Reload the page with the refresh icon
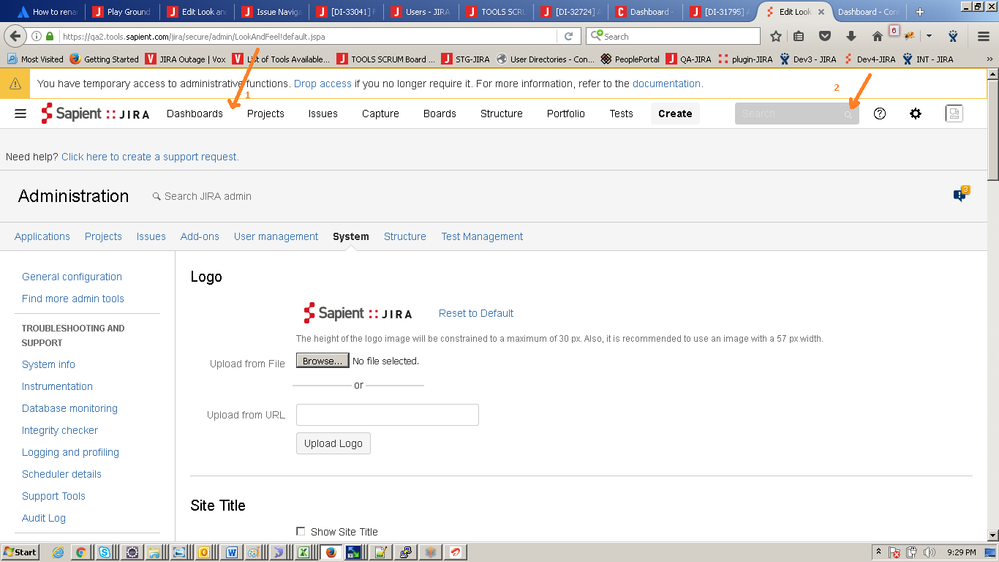 (x=569, y=36)
